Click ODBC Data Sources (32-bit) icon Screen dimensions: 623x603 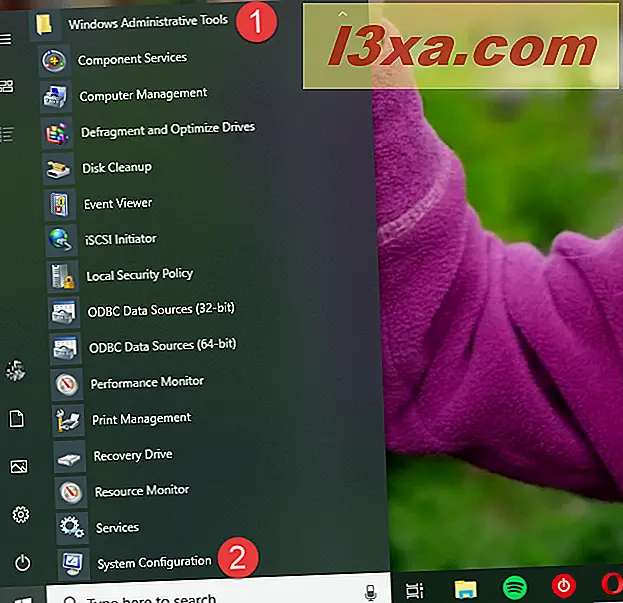click(64, 313)
